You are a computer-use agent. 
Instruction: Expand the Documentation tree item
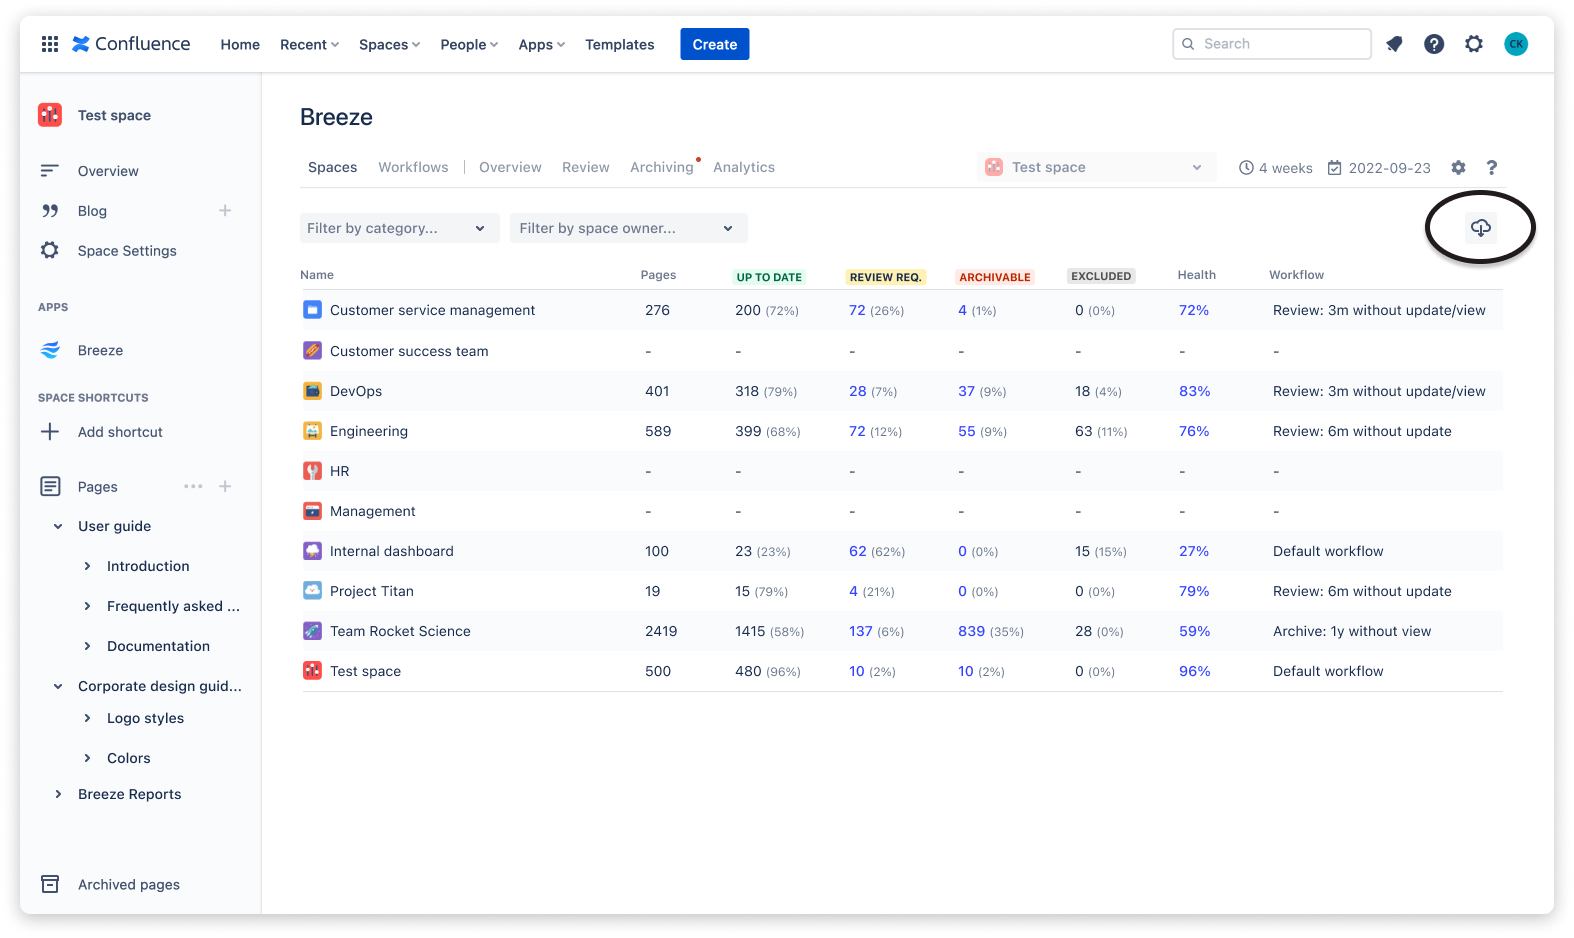(x=87, y=646)
